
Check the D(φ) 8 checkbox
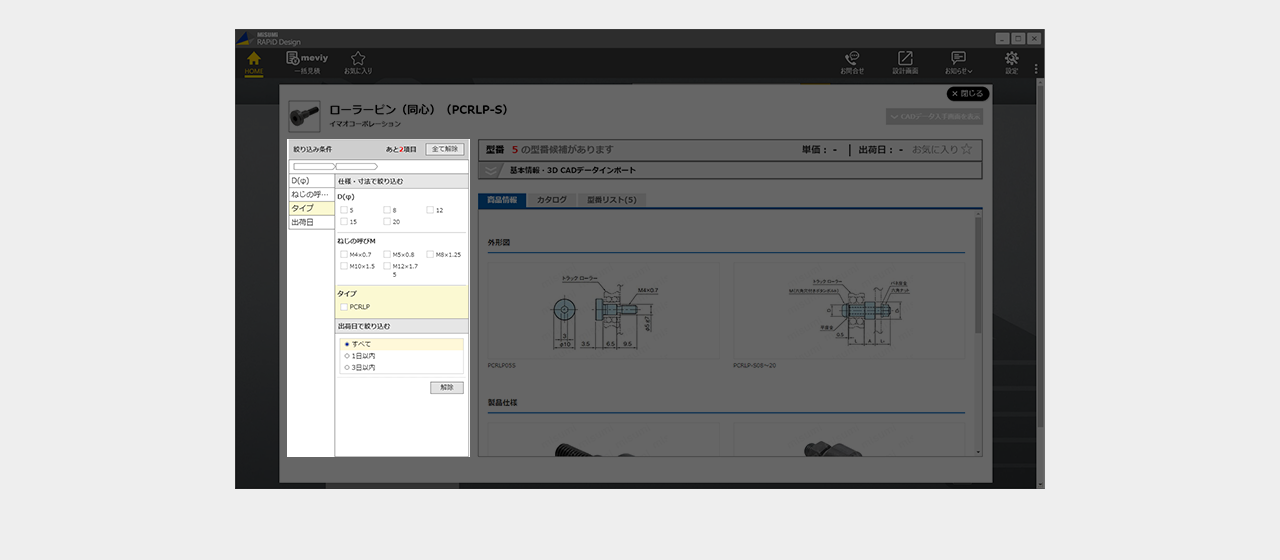(387, 210)
